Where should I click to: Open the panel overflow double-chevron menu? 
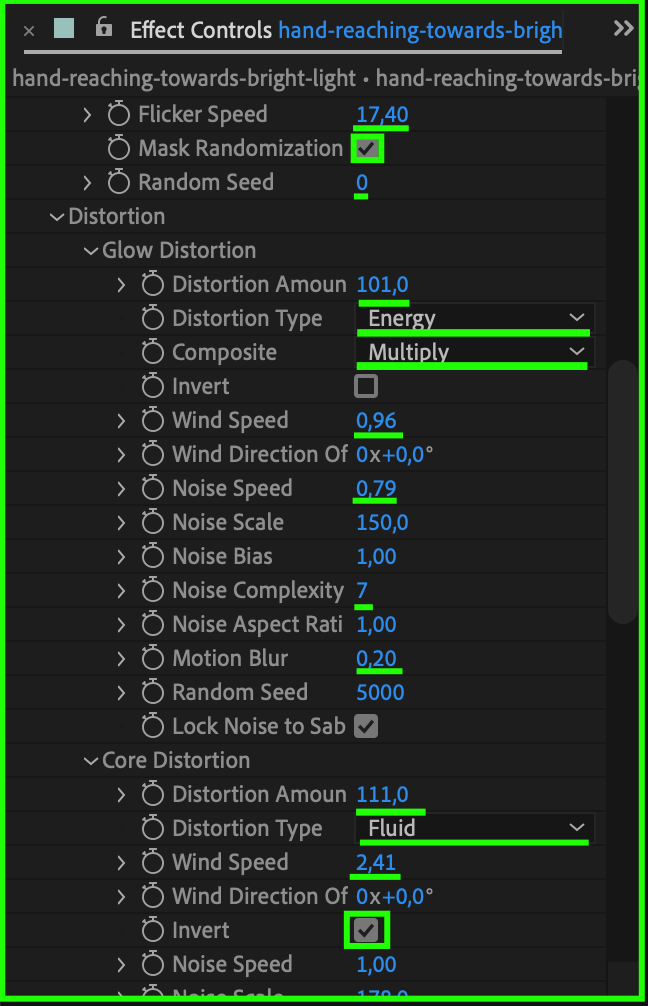click(623, 28)
